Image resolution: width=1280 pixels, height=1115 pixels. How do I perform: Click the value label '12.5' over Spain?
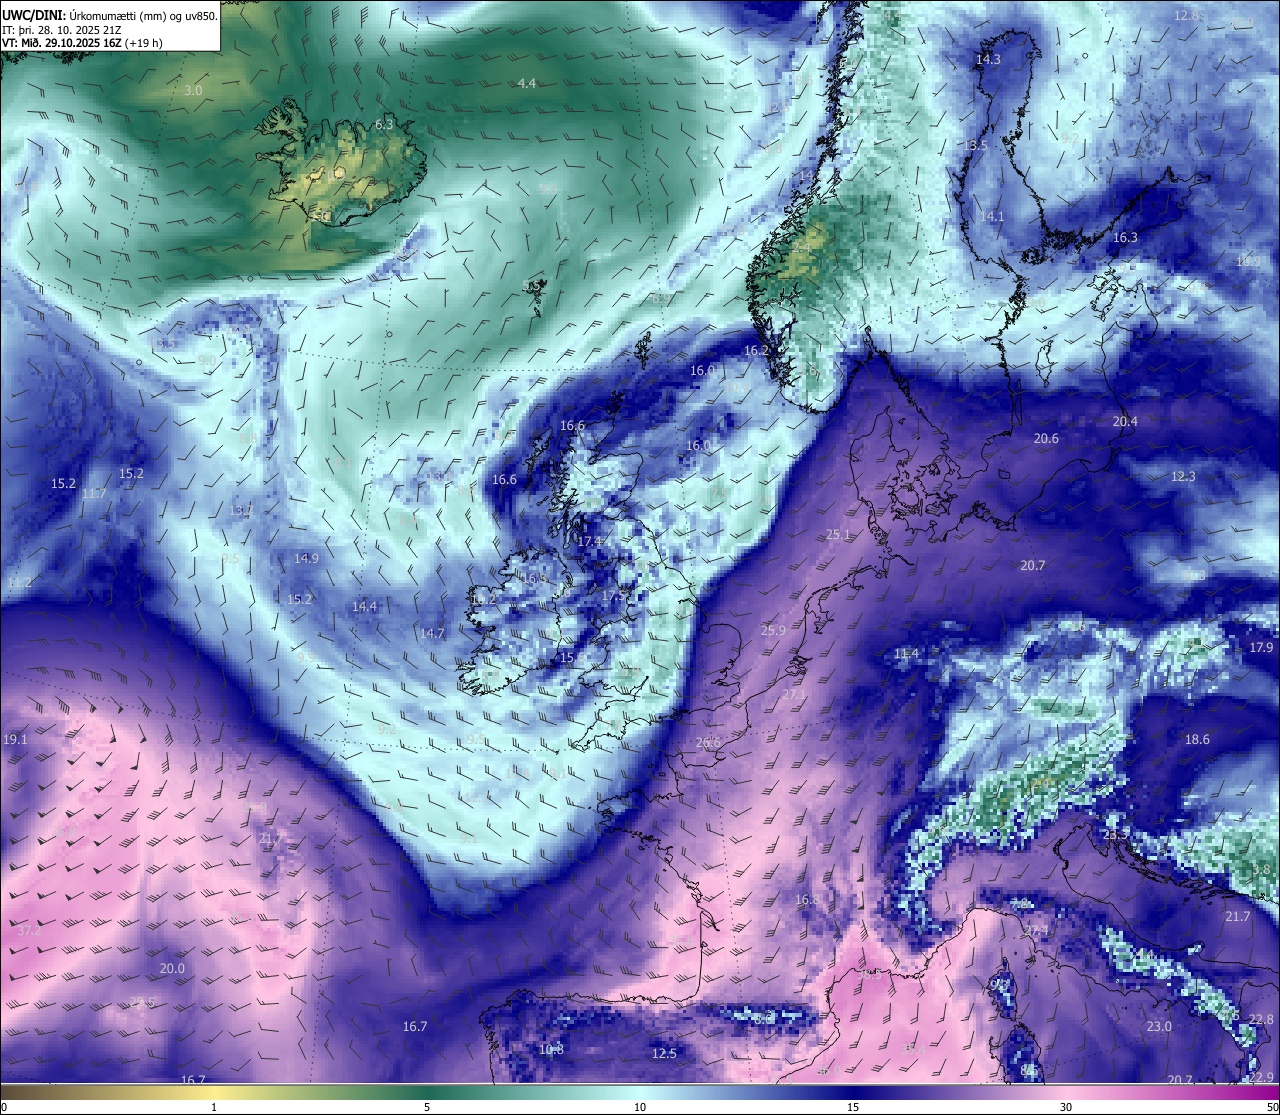click(664, 1054)
